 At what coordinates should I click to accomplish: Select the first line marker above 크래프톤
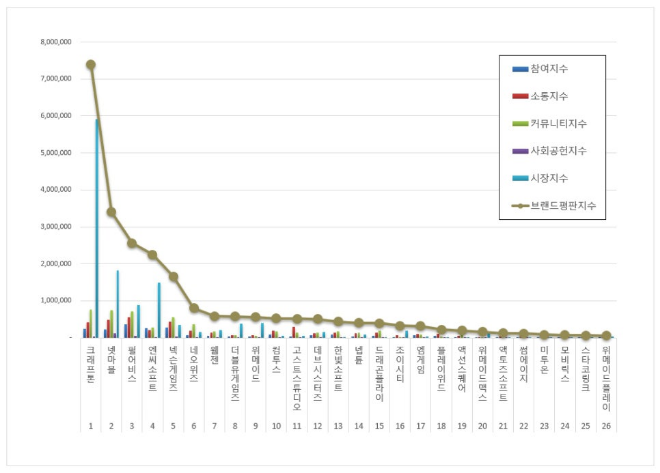90,65
